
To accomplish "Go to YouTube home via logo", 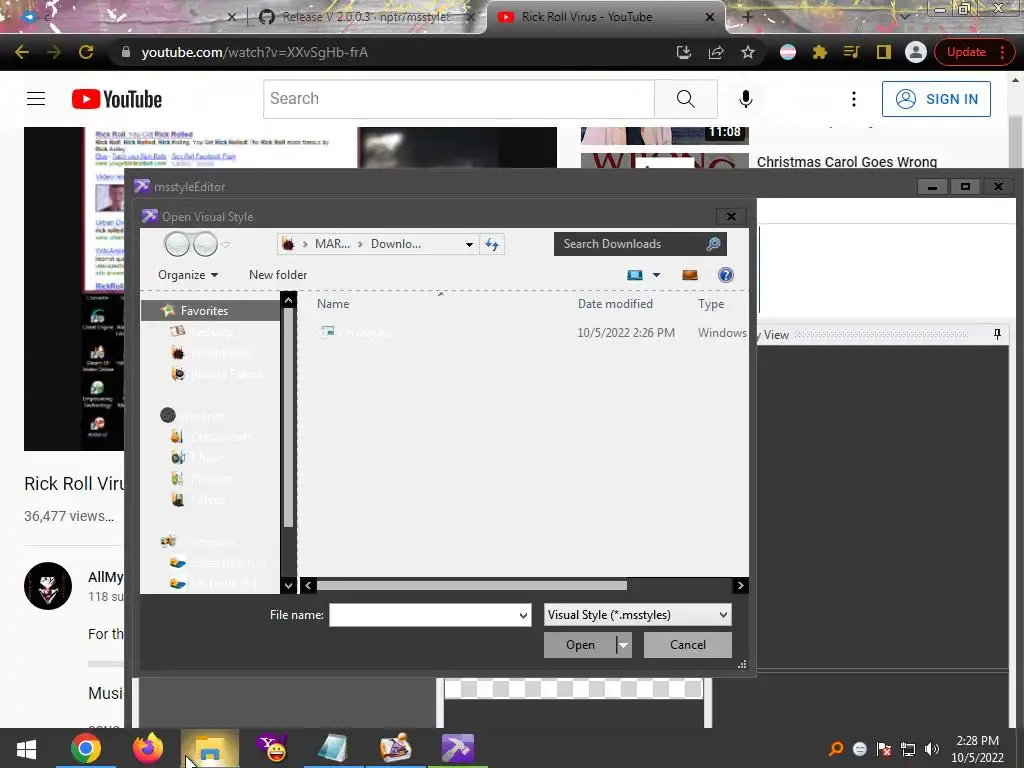I will click(117, 99).
